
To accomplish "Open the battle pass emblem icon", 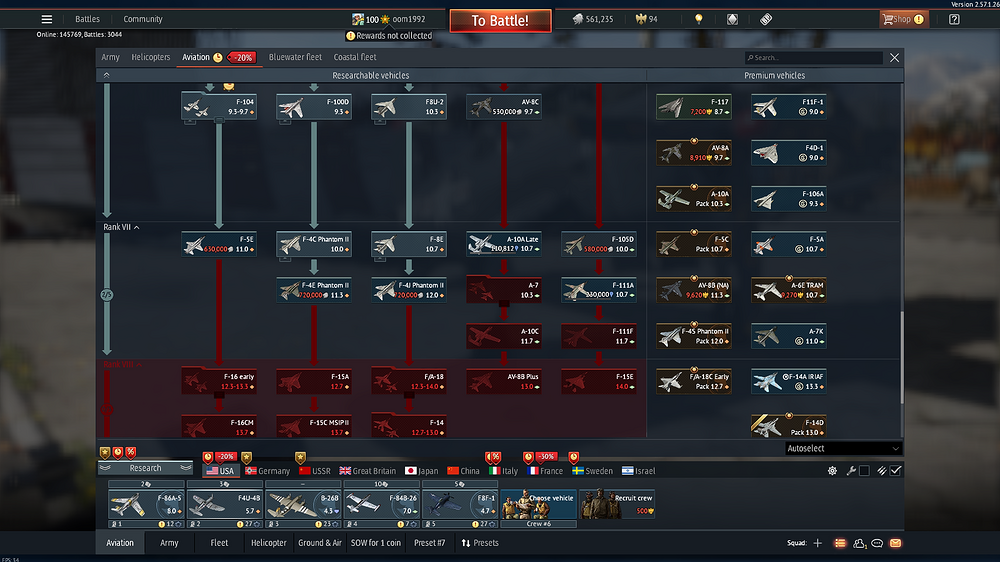I will 732,19.
